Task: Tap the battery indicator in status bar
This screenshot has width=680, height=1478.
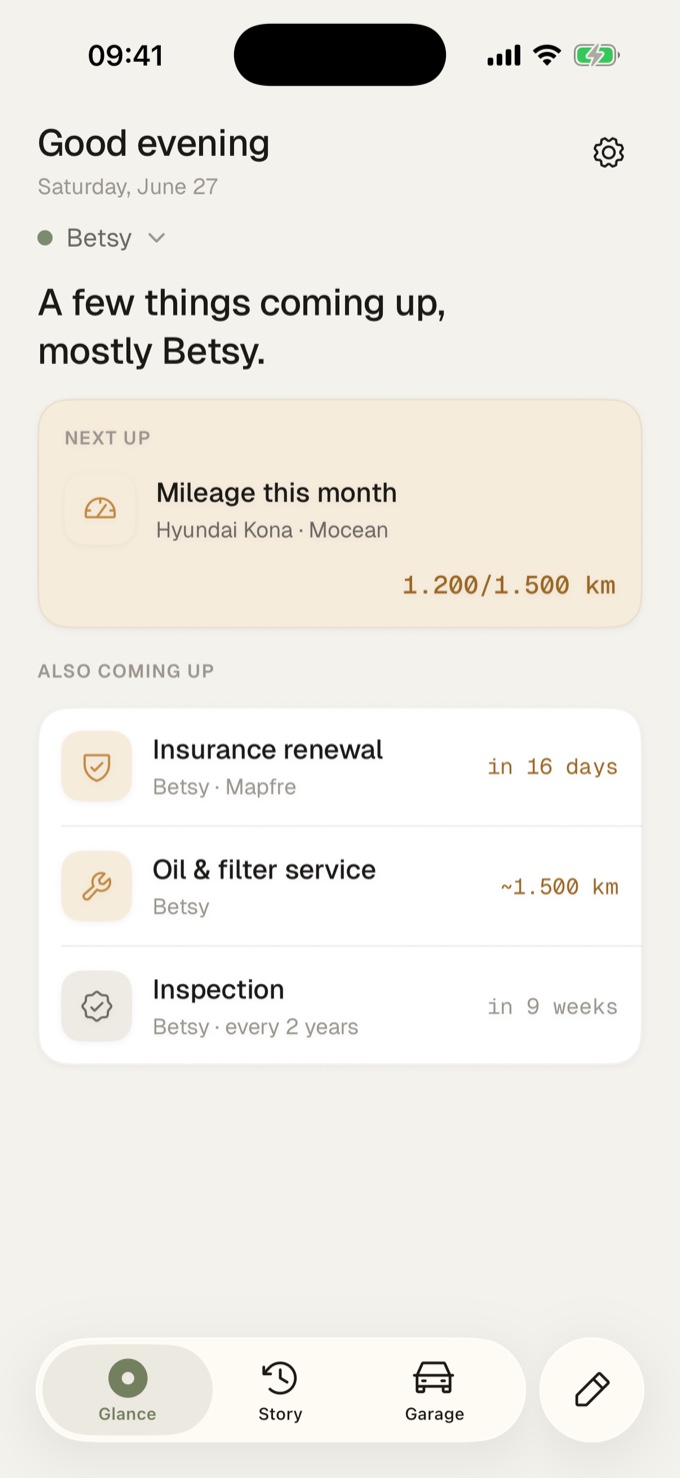Action: pyautogui.click(x=597, y=56)
